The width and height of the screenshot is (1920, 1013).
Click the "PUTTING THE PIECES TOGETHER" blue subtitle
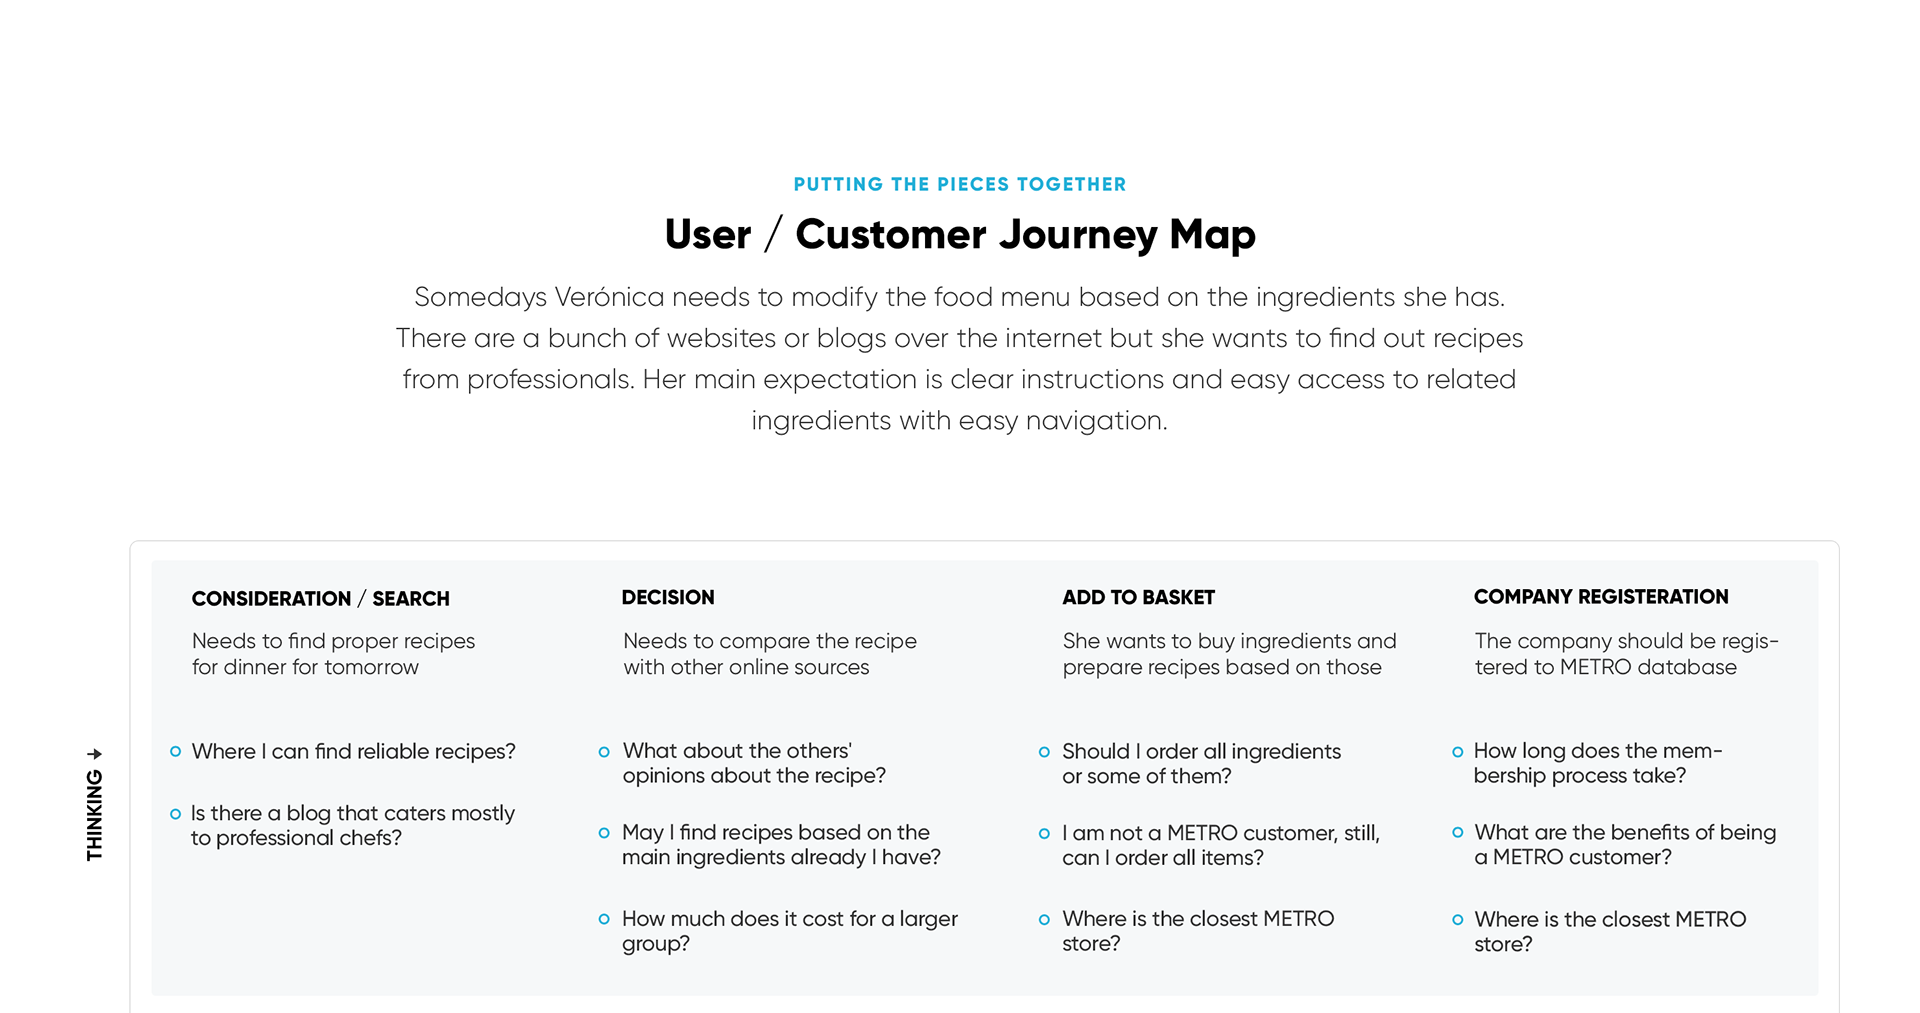pyautogui.click(x=960, y=185)
